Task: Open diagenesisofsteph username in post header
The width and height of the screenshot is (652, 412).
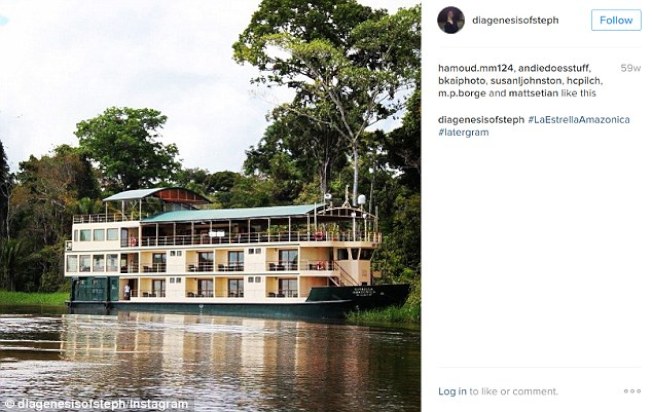Action: pyautogui.click(x=513, y=21)
